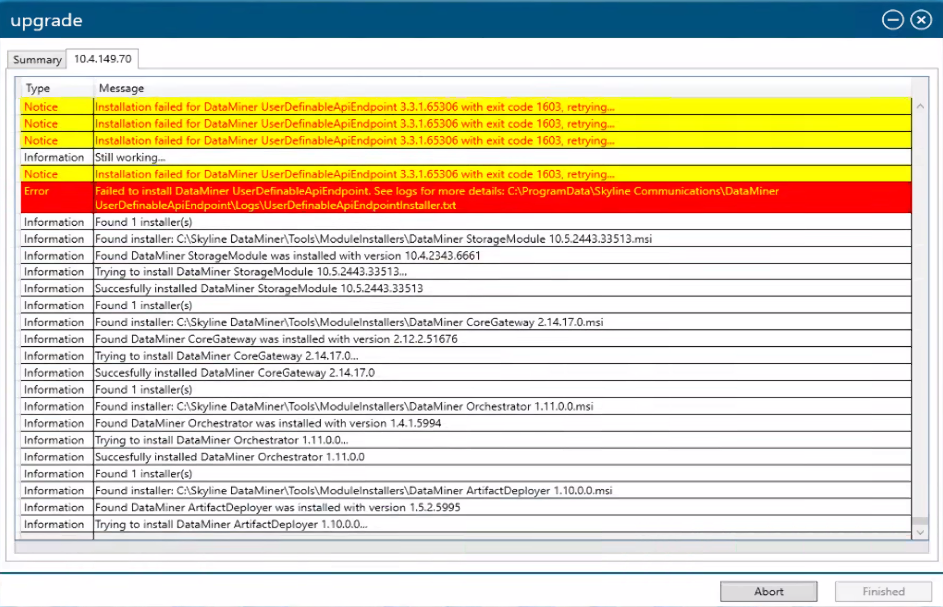
Task: Click the log scrollbar up arrow
Action: coord(920,106)
